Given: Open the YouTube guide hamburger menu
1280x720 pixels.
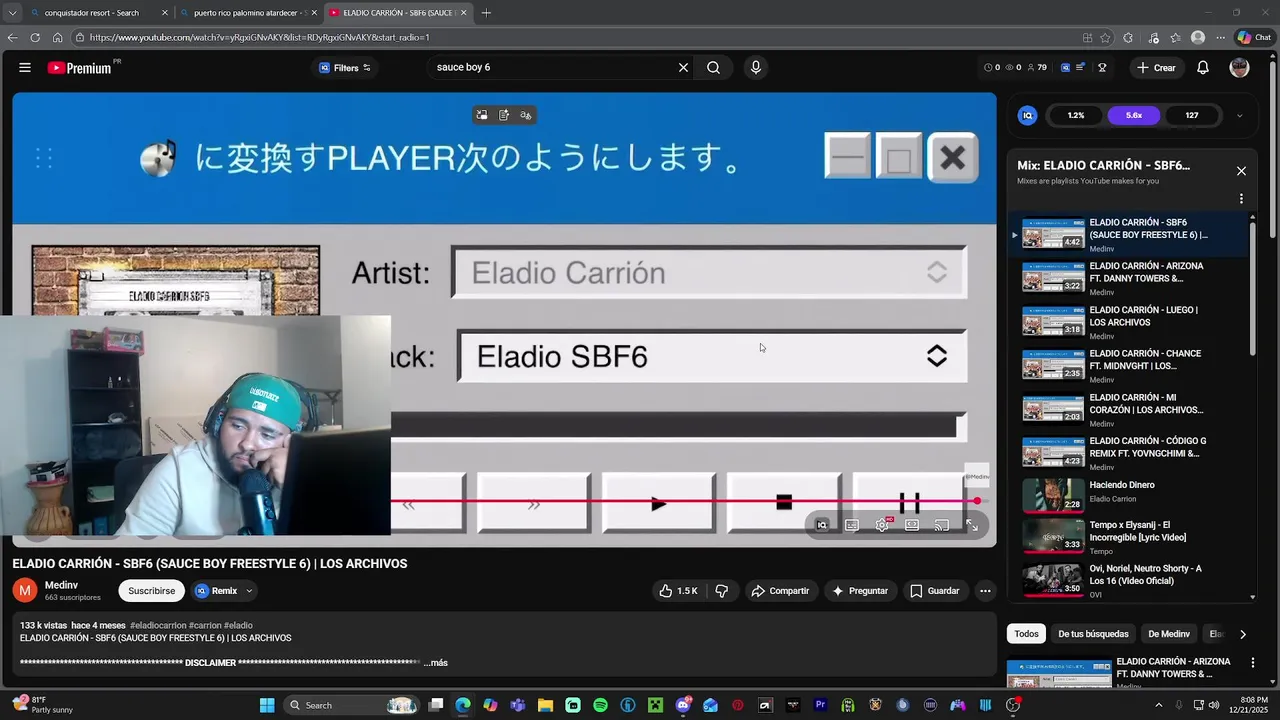Looking at the screenshot, I should tap(24, 67).
